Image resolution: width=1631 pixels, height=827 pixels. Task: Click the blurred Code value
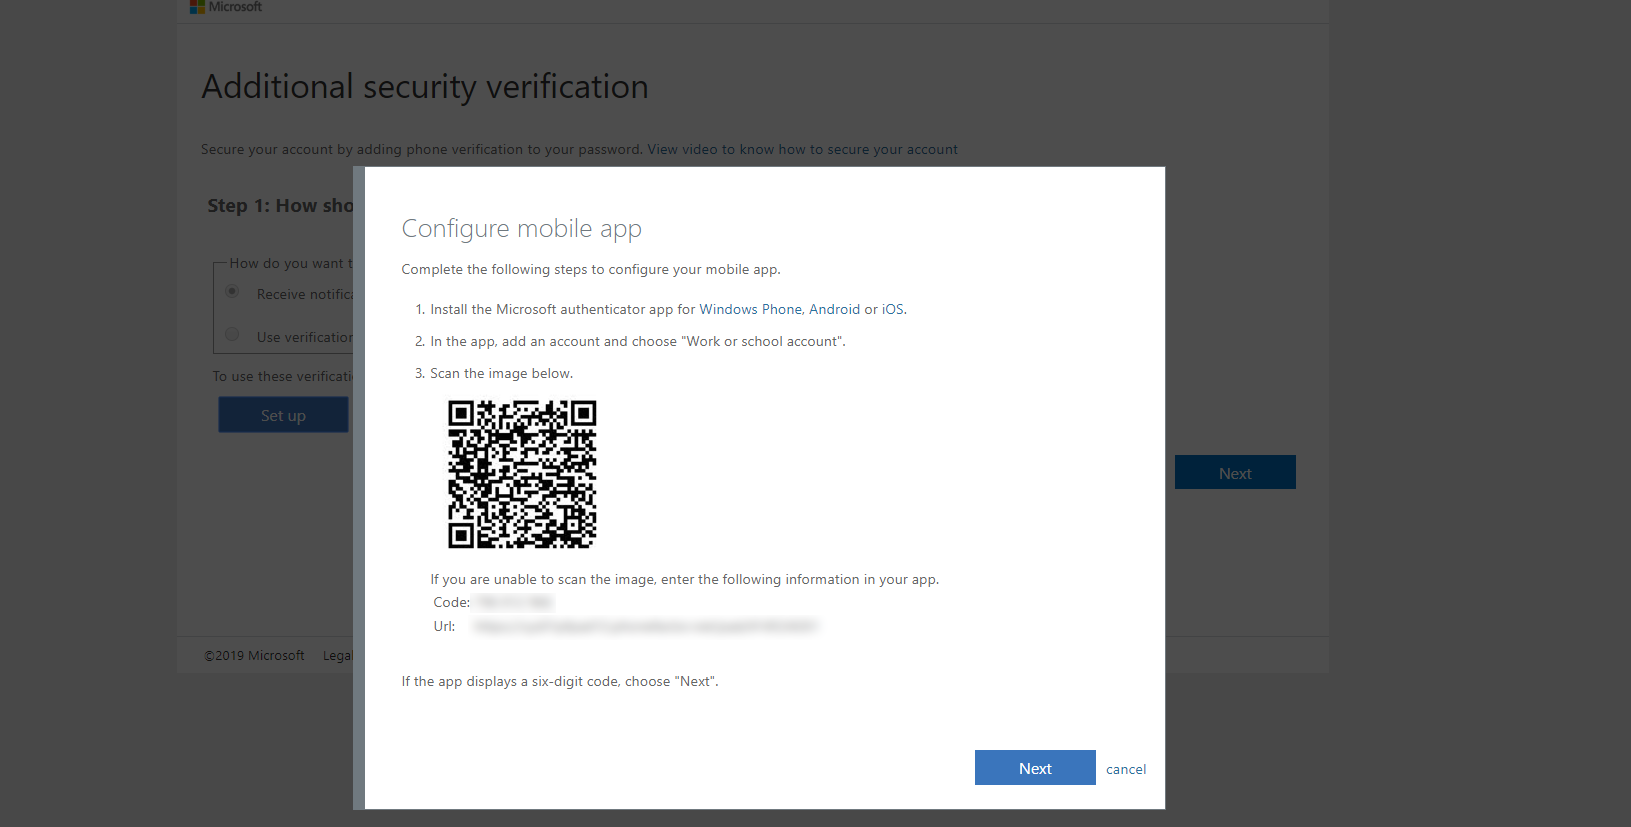click(x=513, y=602)
